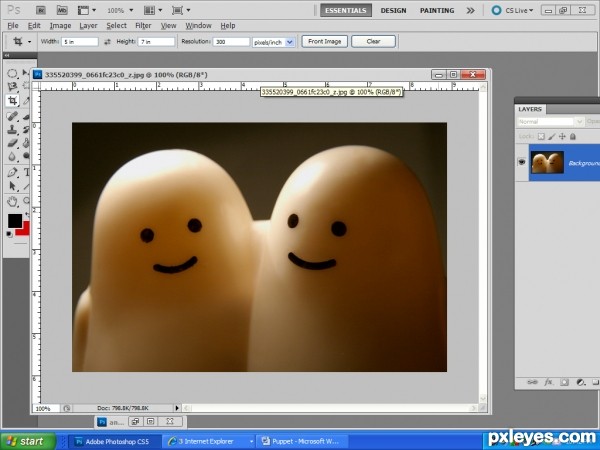Switch to DESIGN workspace
Viewport: 600px width, 450px height.
point(393,10)
